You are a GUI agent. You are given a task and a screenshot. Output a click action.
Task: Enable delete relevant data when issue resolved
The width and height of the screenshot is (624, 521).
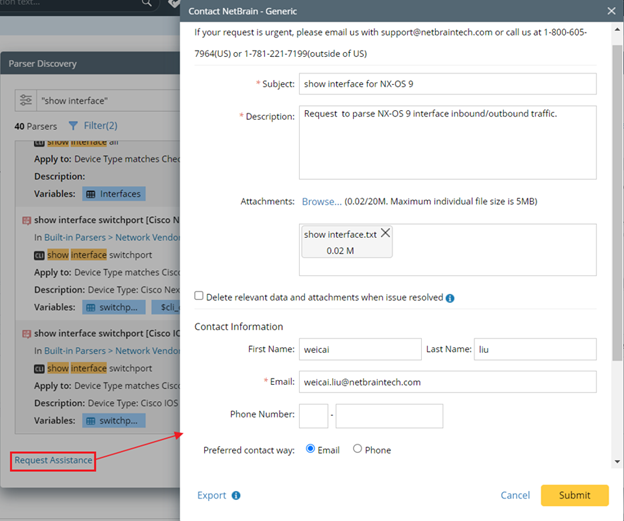pos(199,296)
